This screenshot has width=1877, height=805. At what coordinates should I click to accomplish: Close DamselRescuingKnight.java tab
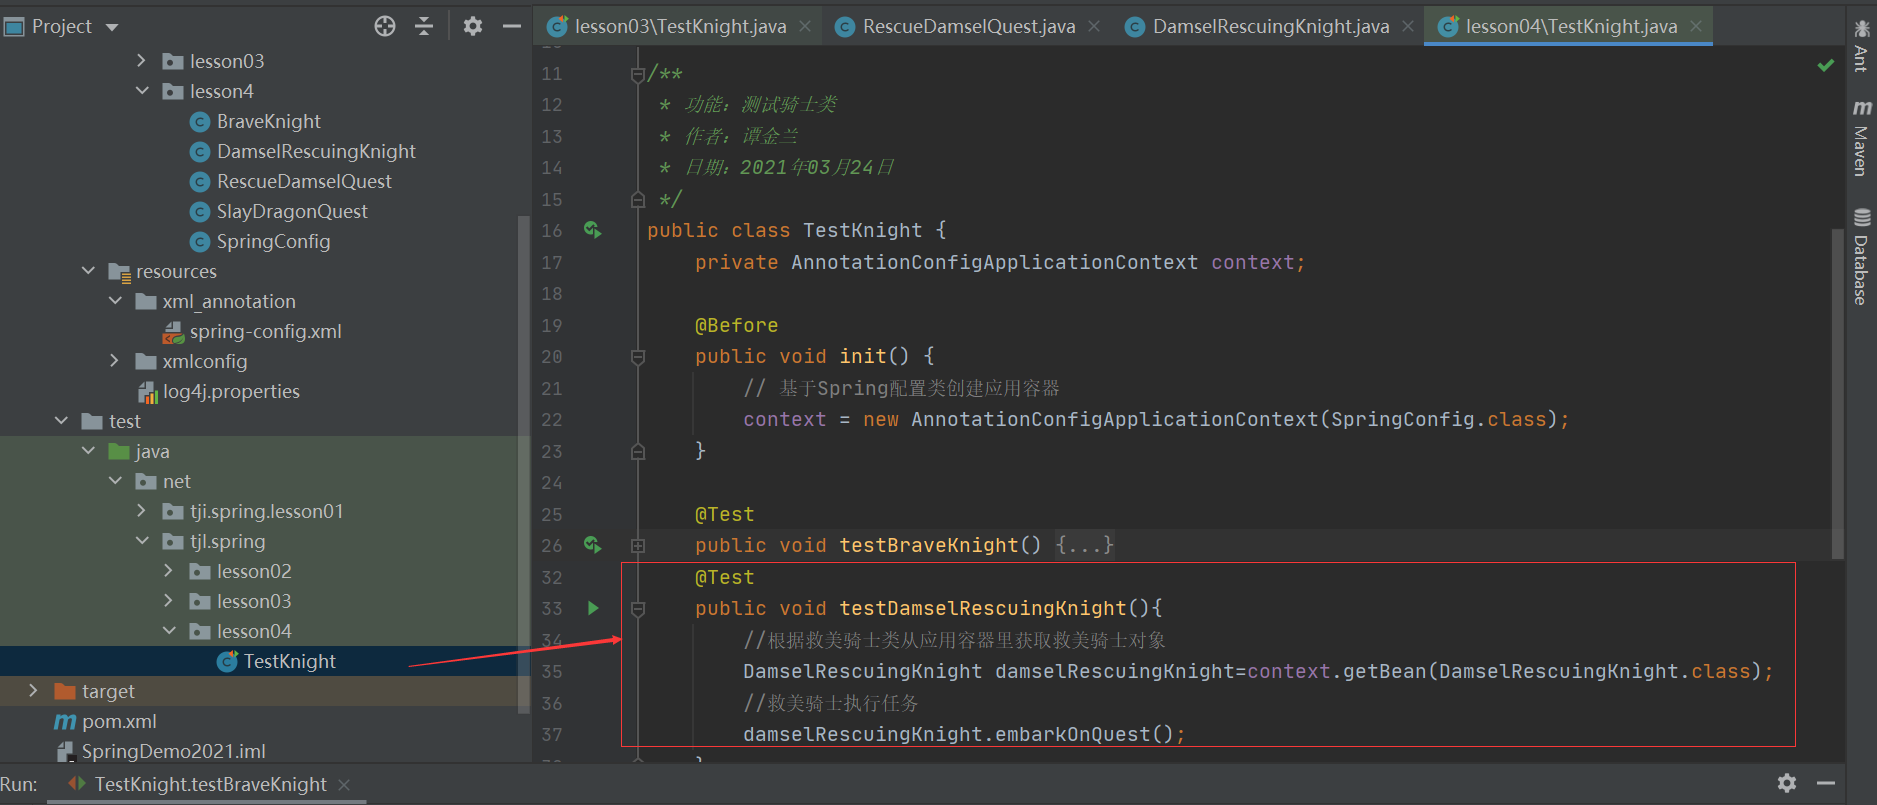[x=1408, y=27]
